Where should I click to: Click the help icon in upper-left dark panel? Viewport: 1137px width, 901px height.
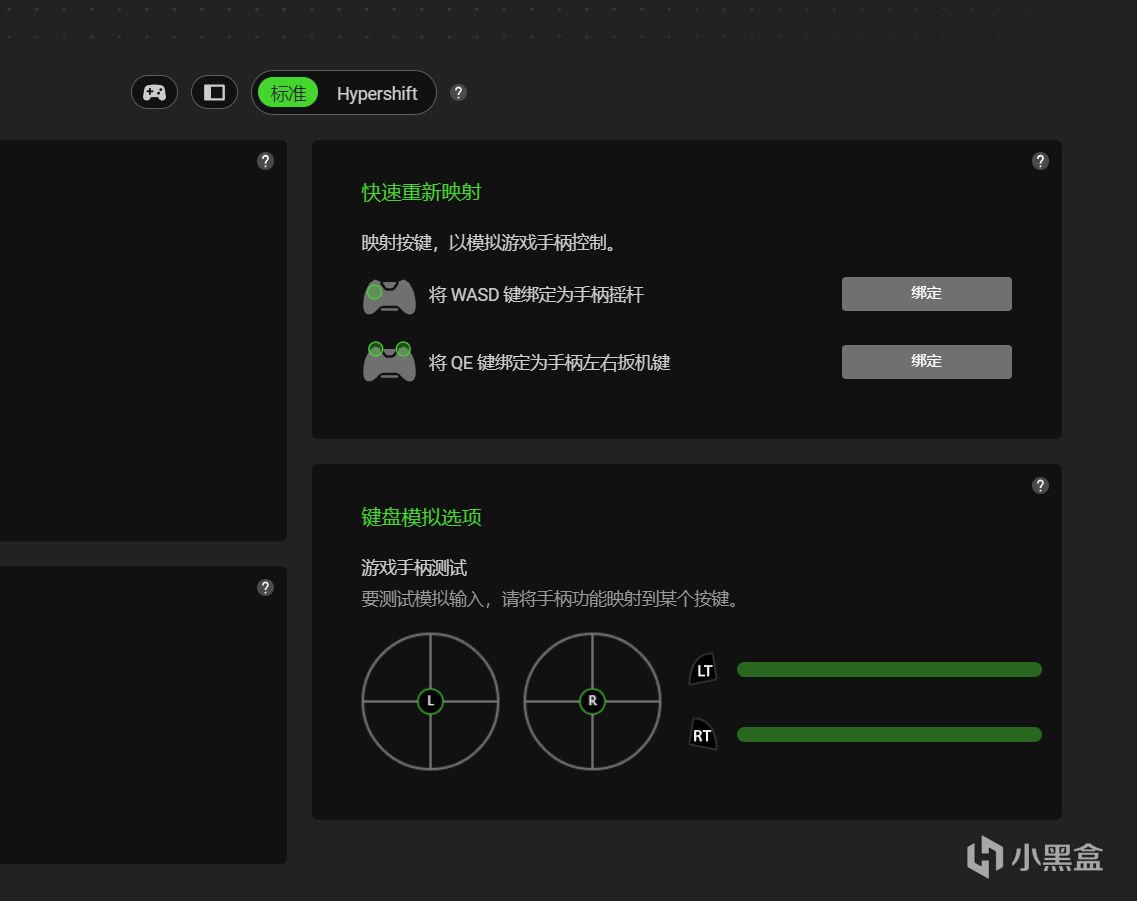265,161
